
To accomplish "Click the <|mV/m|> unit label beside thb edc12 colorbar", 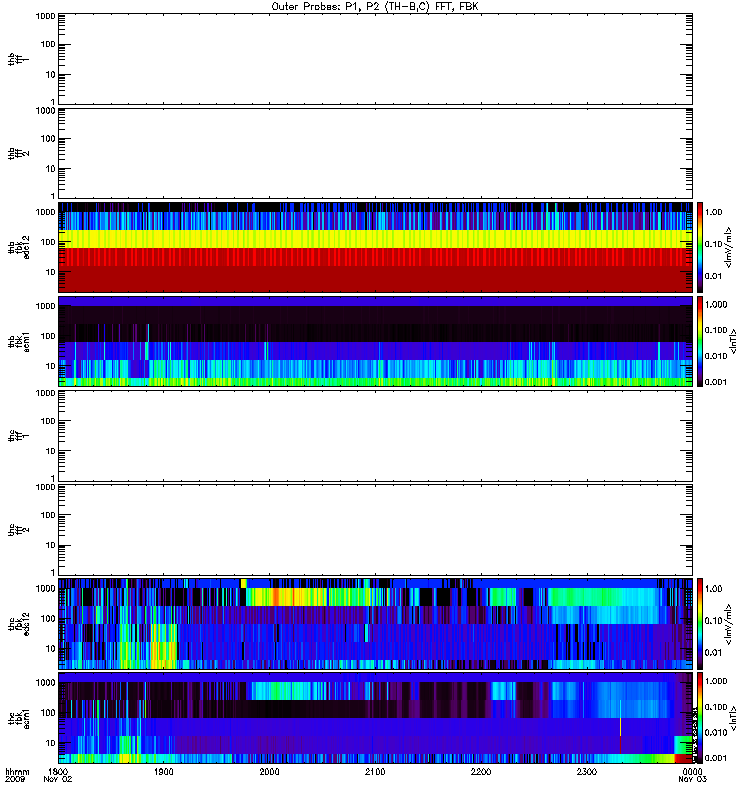I will (x=729, y=247).
